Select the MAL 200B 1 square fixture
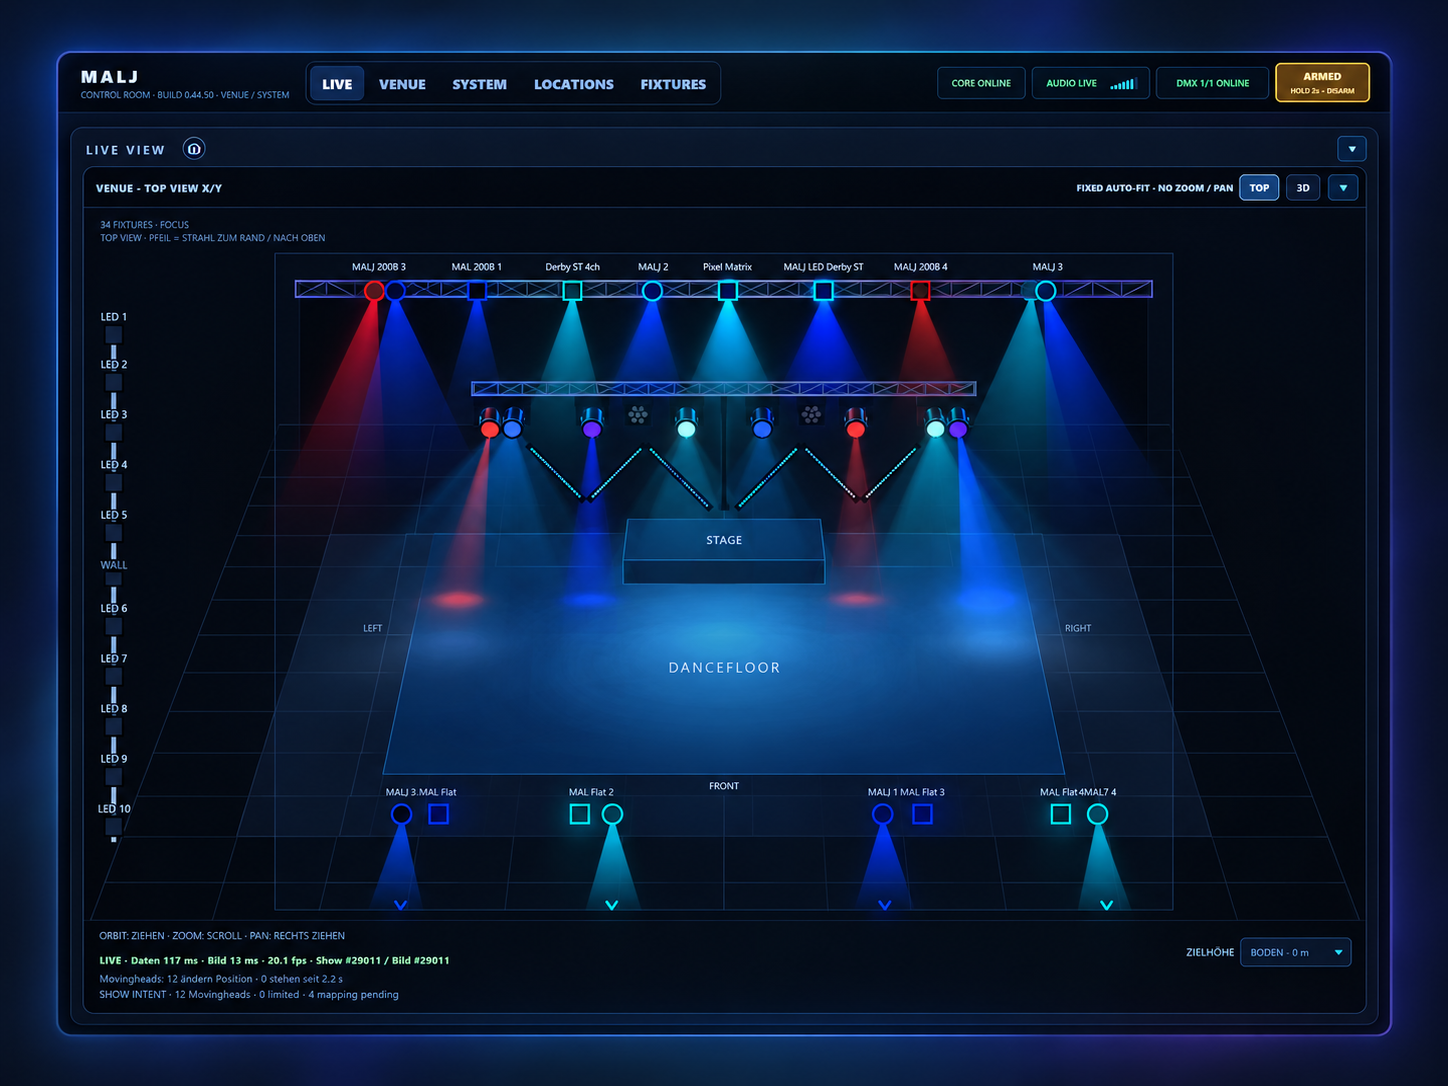This screenshot has width=1448, height=1086. click(x=477, y=291)
